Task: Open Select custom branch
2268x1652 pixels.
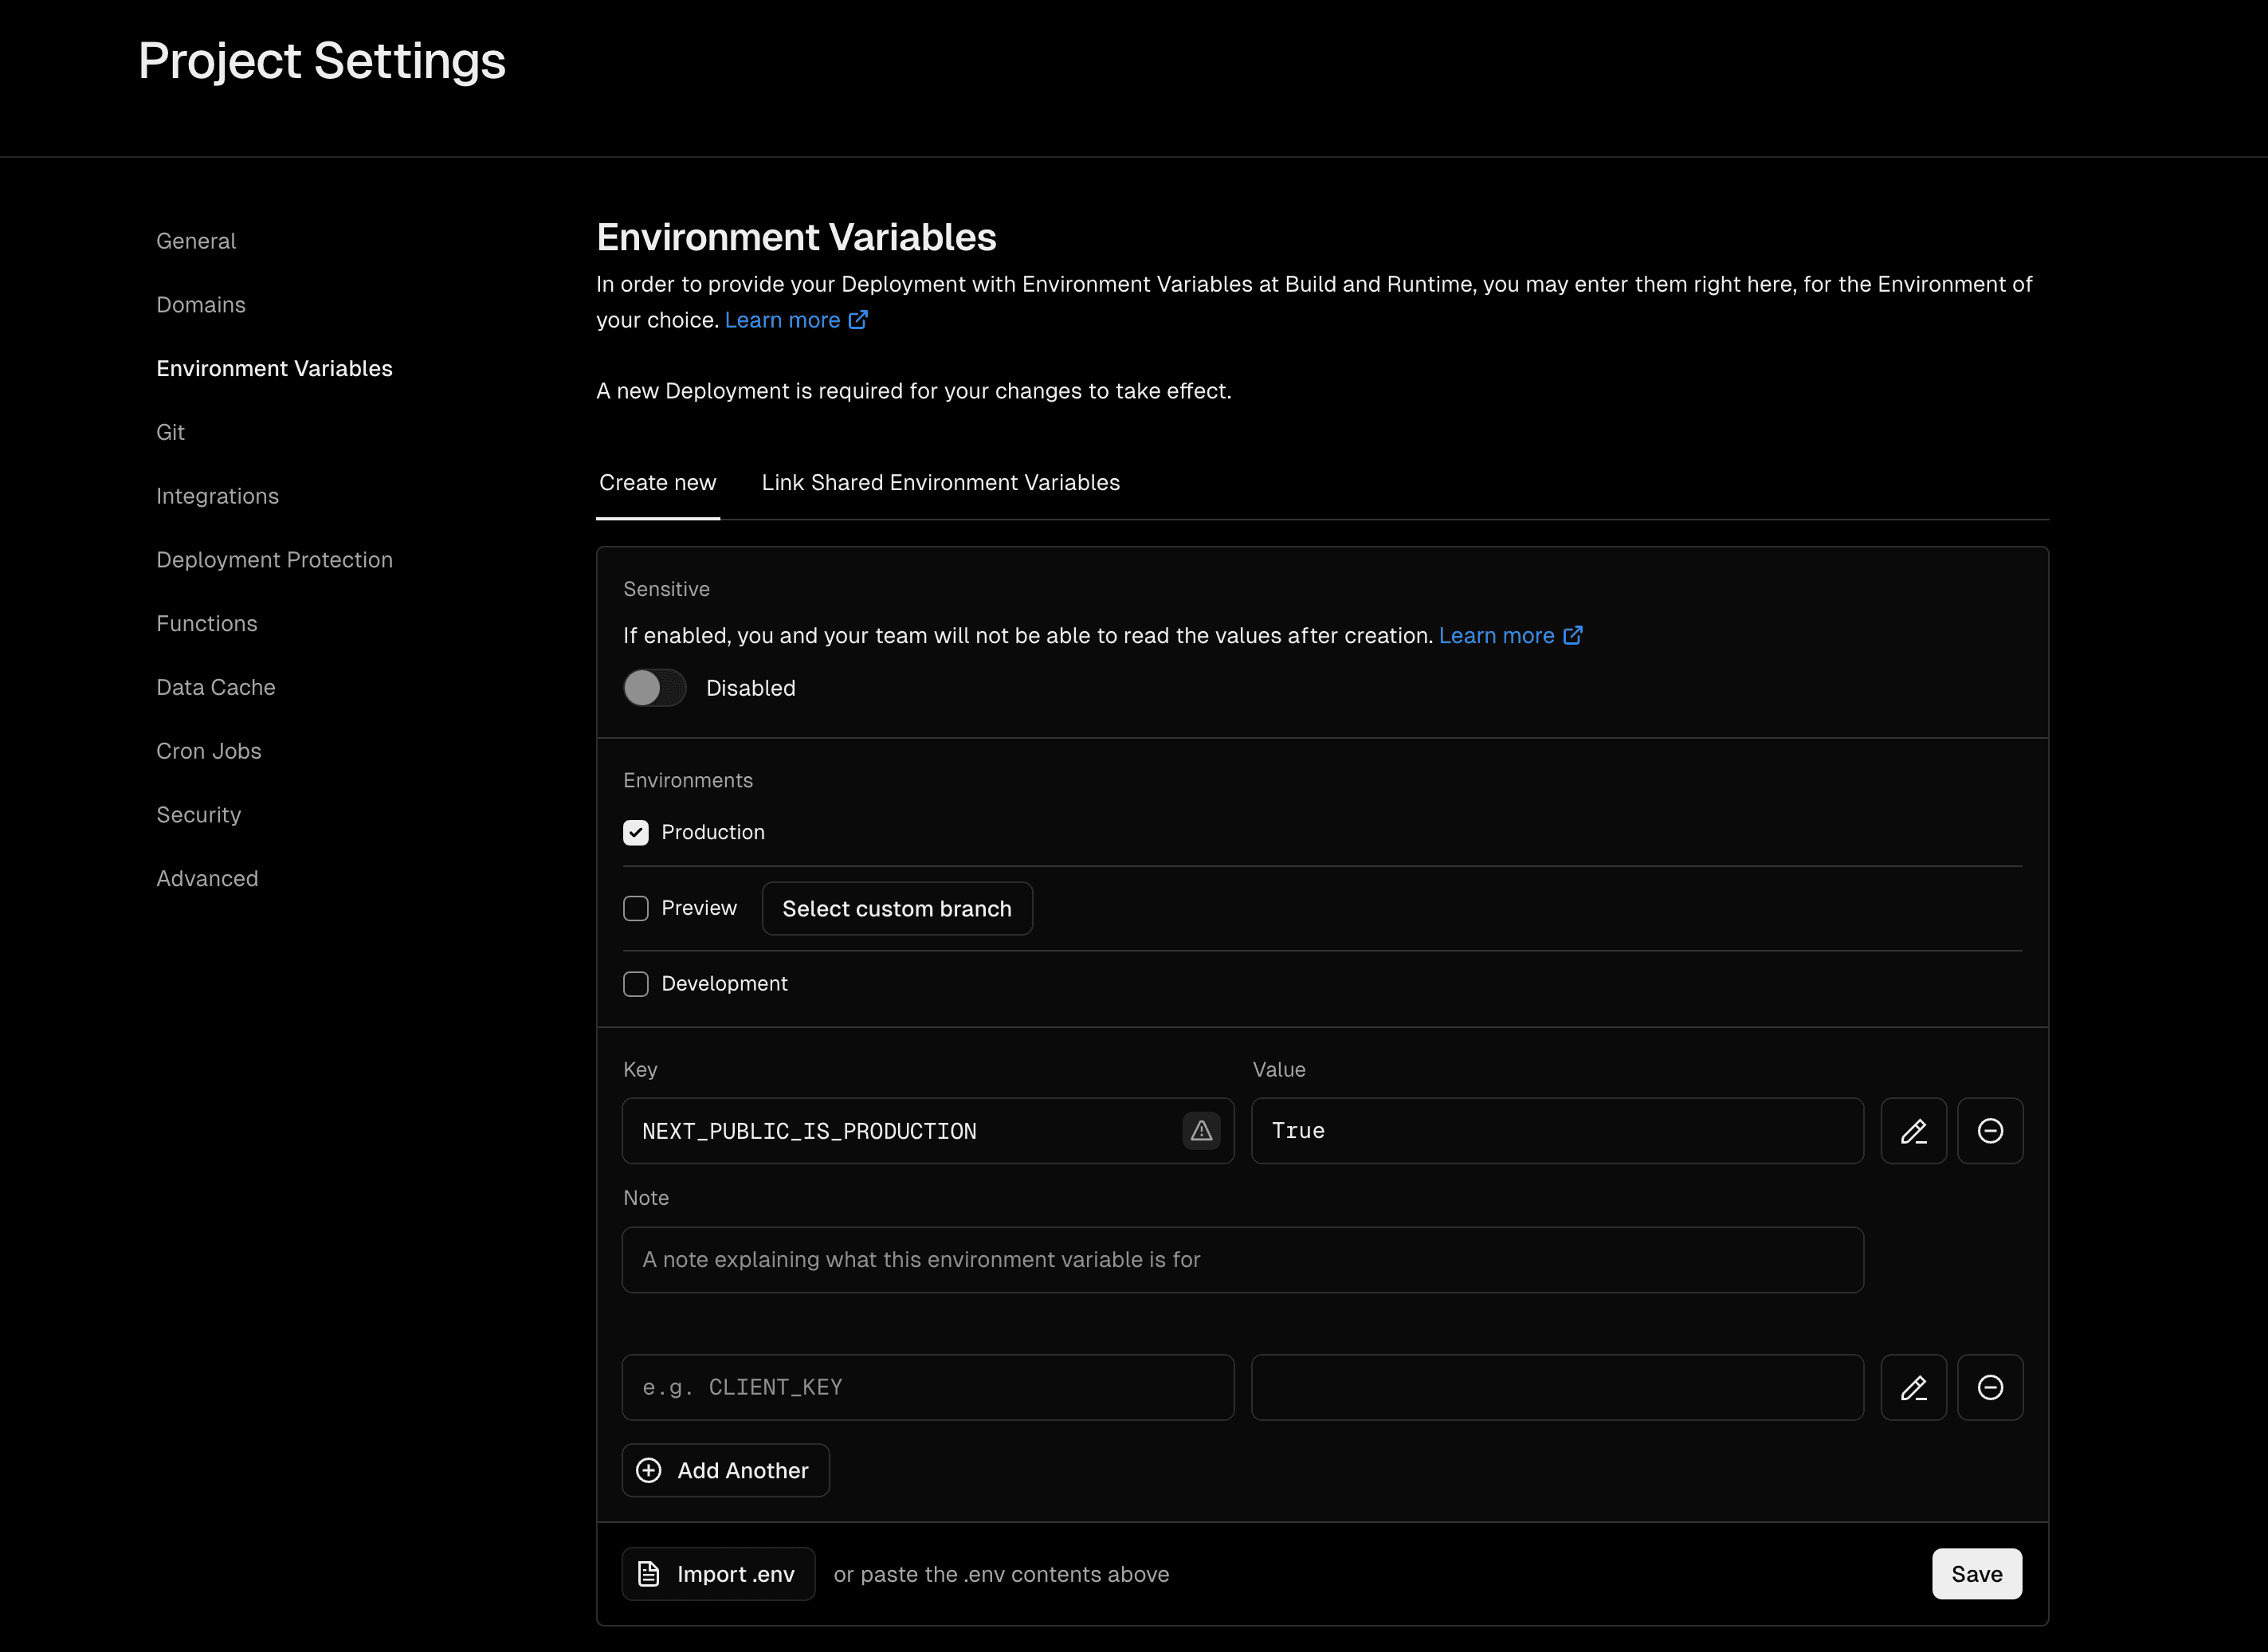Action: click(897, 908)
